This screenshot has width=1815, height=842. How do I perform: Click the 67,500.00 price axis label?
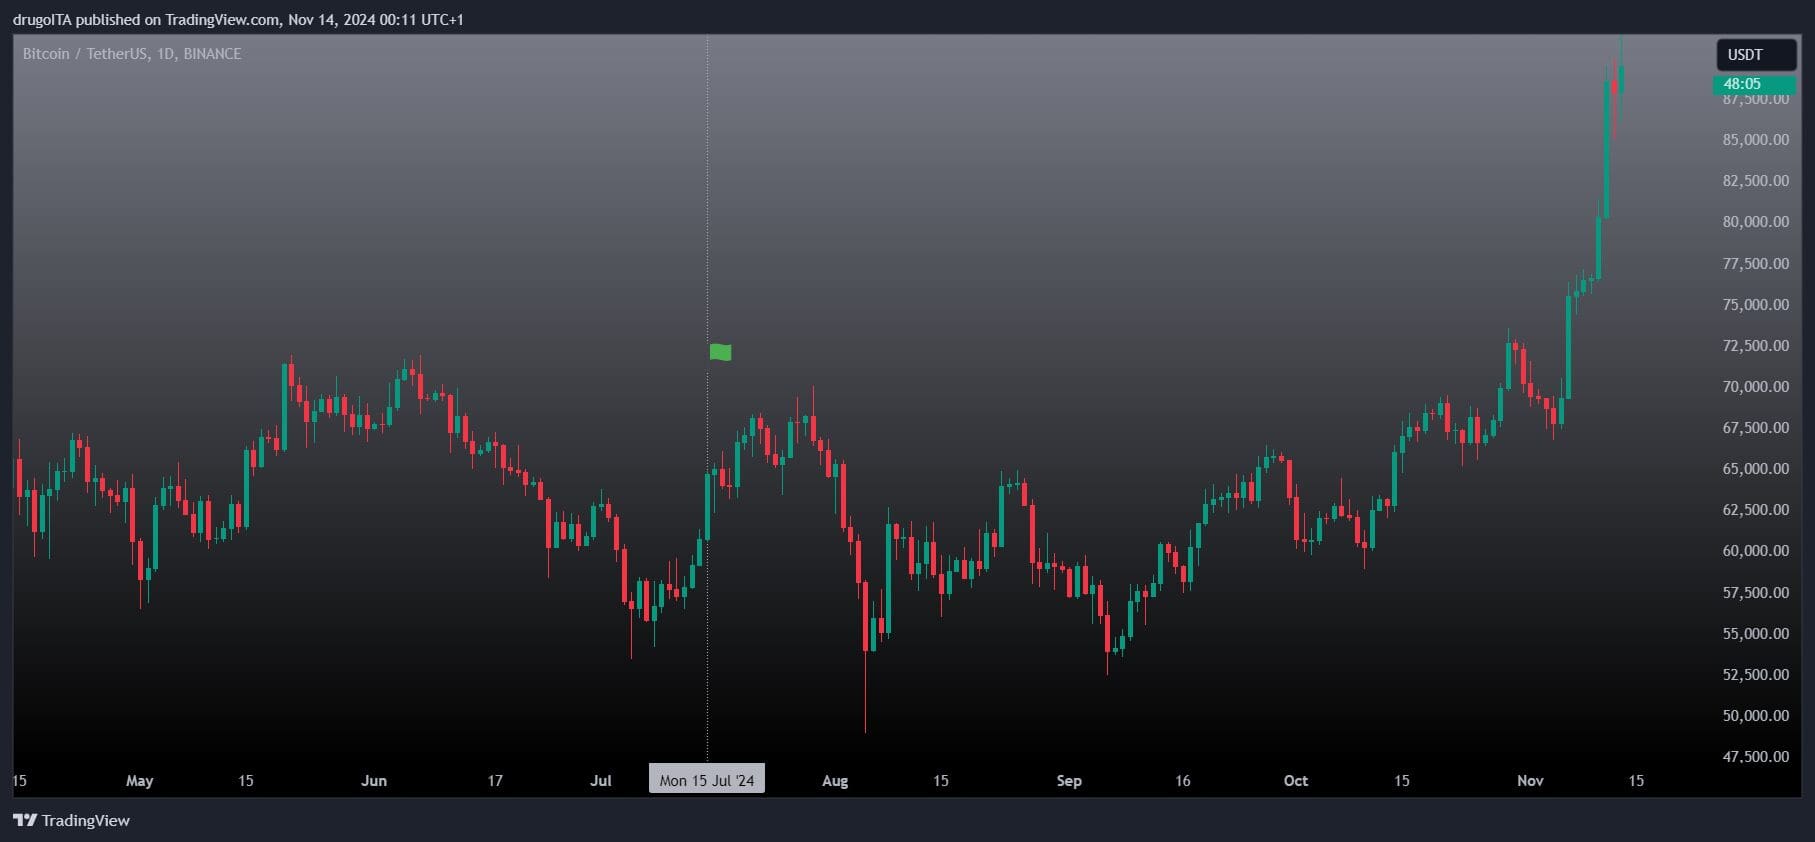1755,428
